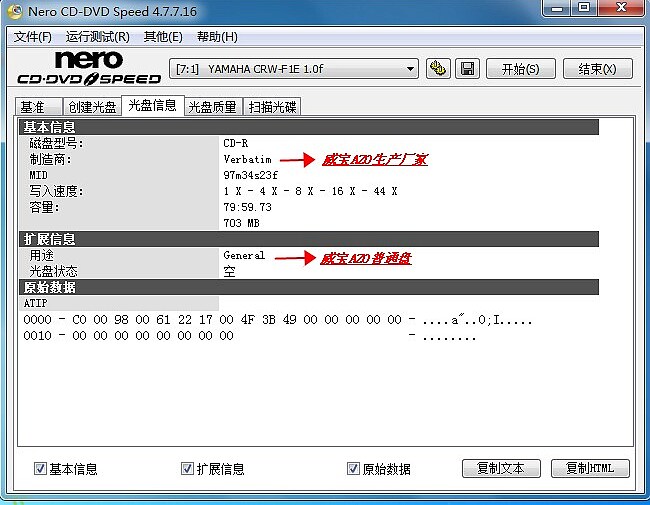650x505 pixels.
Task: Click the 写入速度 label
Action: [56, 191]
